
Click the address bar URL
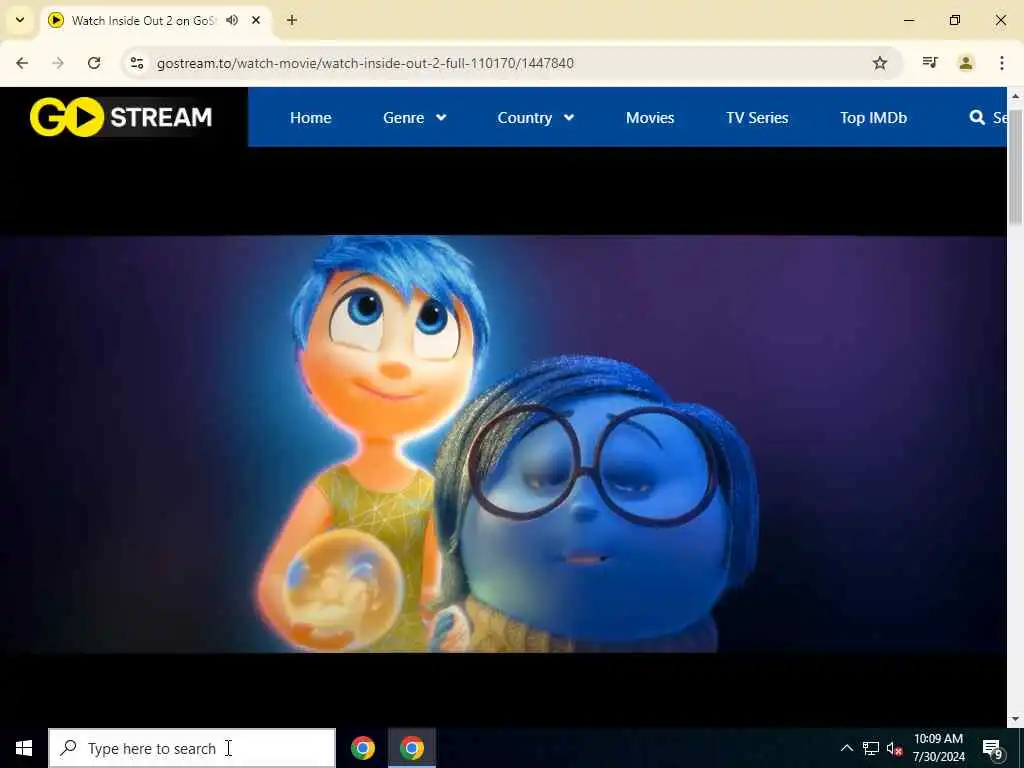pyautogui.click(x=365, y=63)
